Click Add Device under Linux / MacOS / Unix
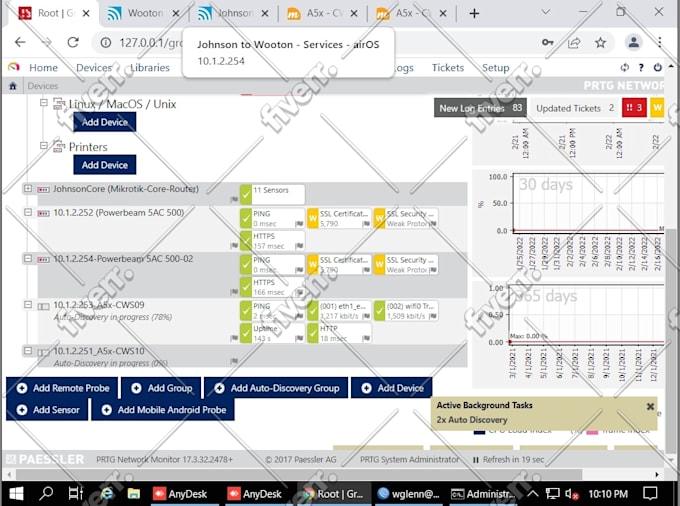This screenshot has width=680, height=506. click(x=105, y=122)
